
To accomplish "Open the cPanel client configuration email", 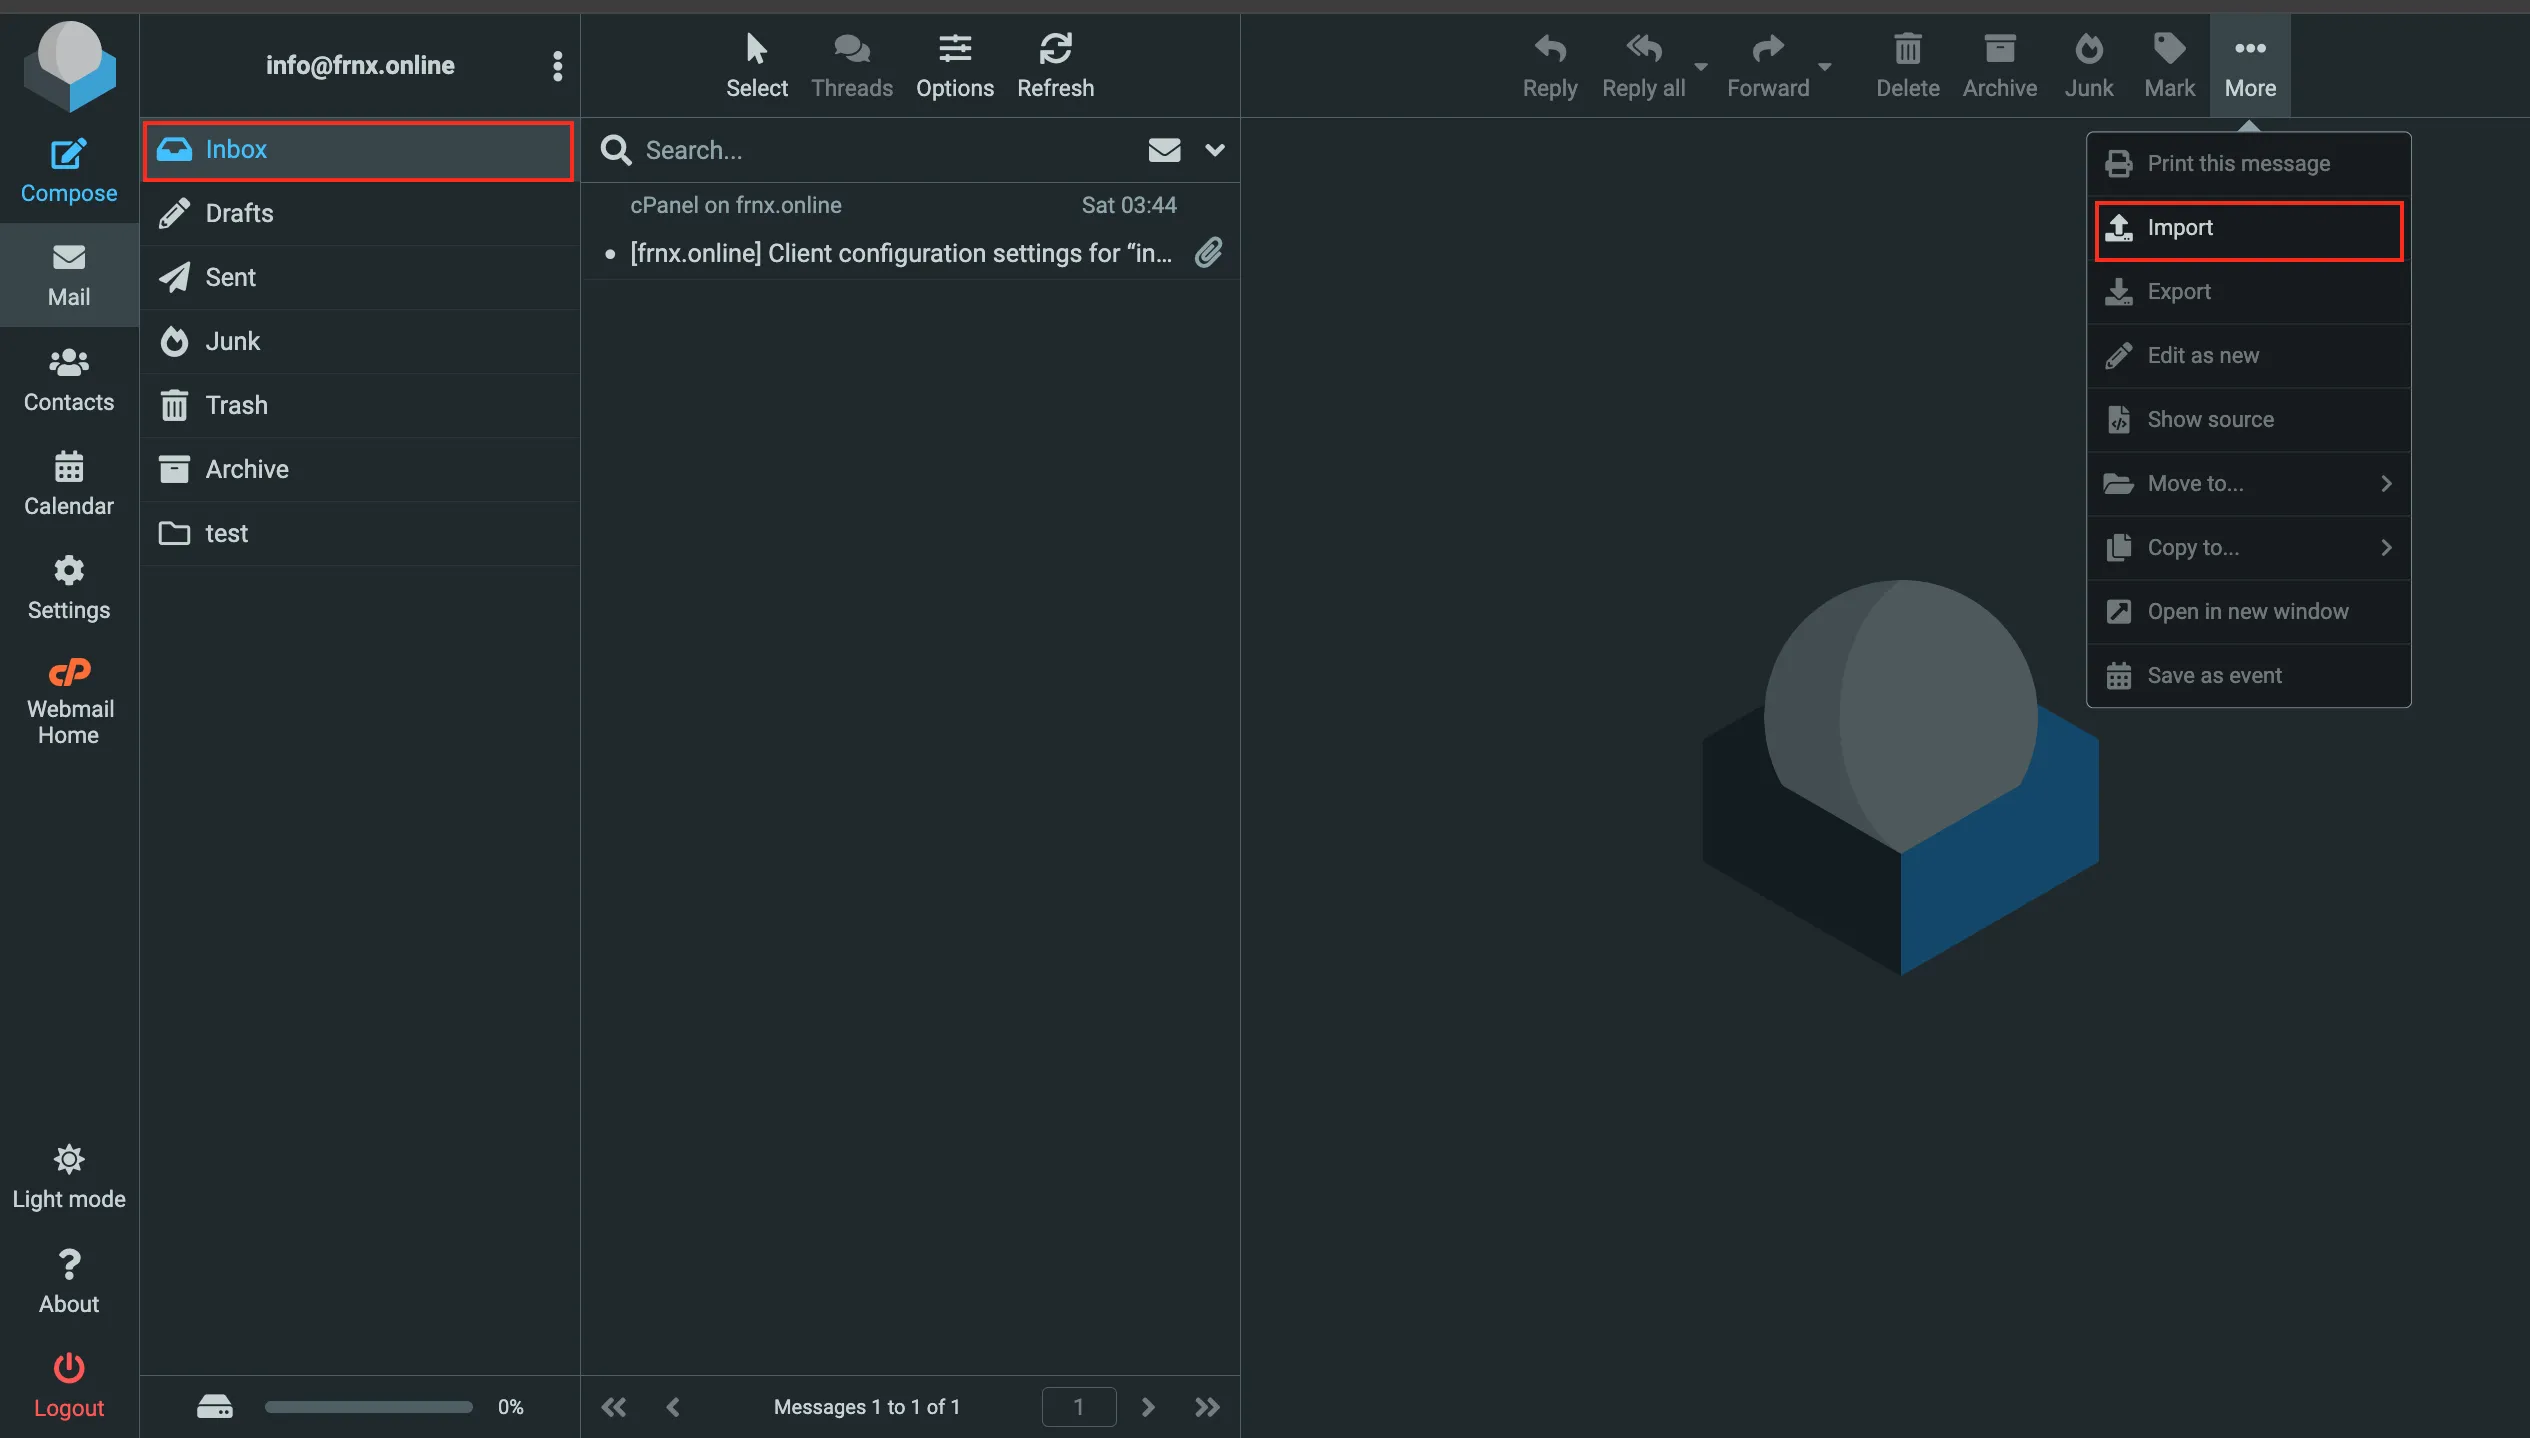I will click(x=900, y=253).
